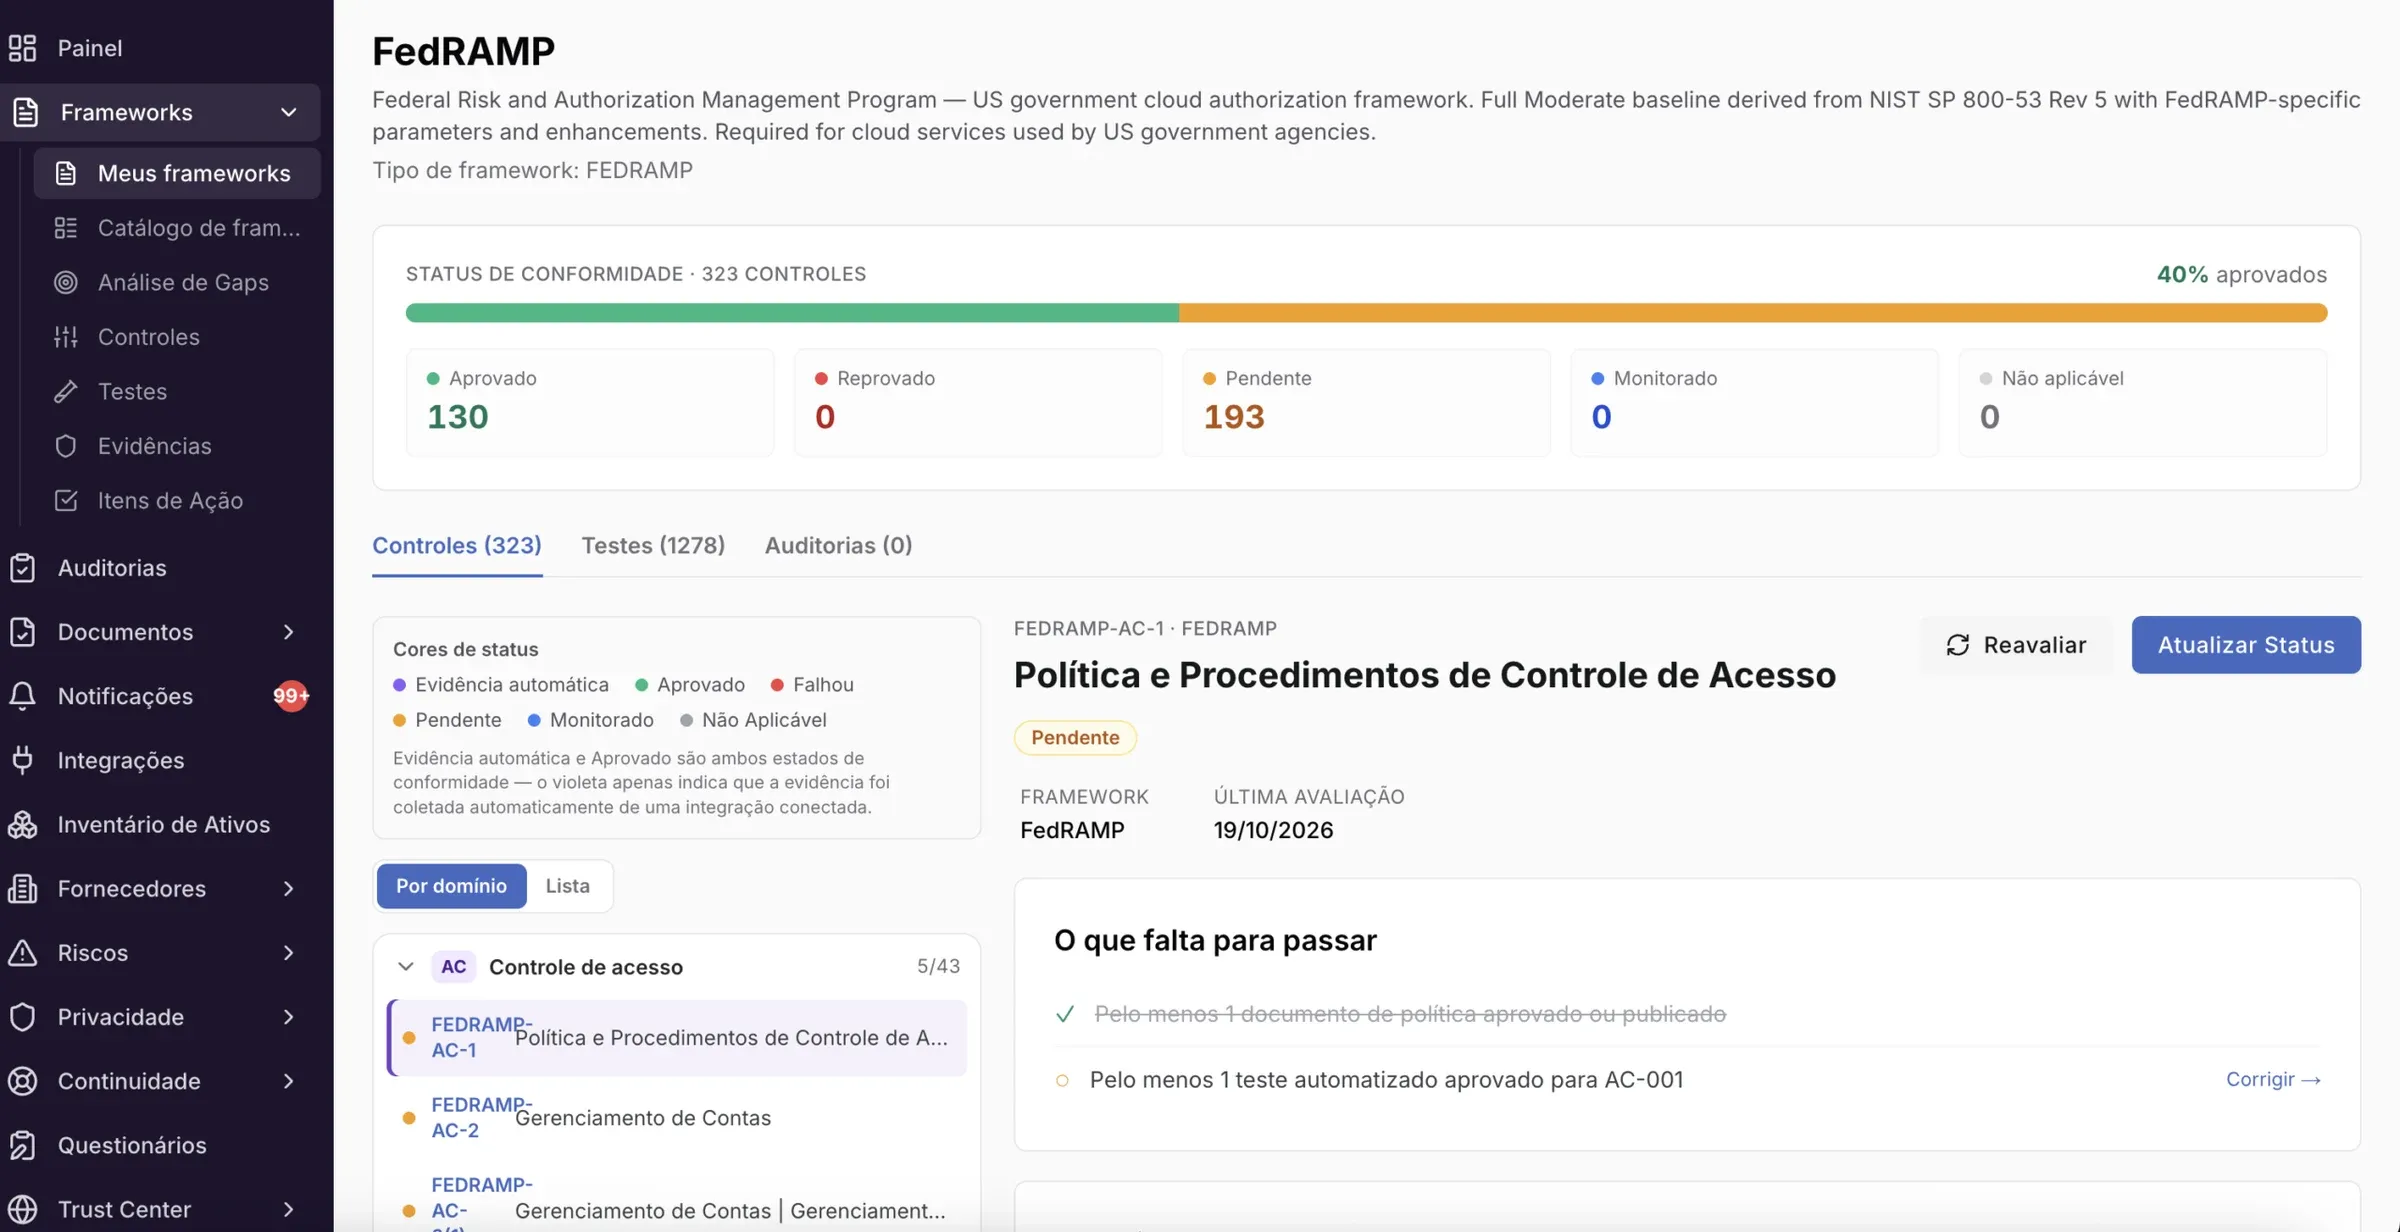The image size is (2400, 1232).
Task: Click the Questionários clipboard icon
Action: [x=23, y=1145]
